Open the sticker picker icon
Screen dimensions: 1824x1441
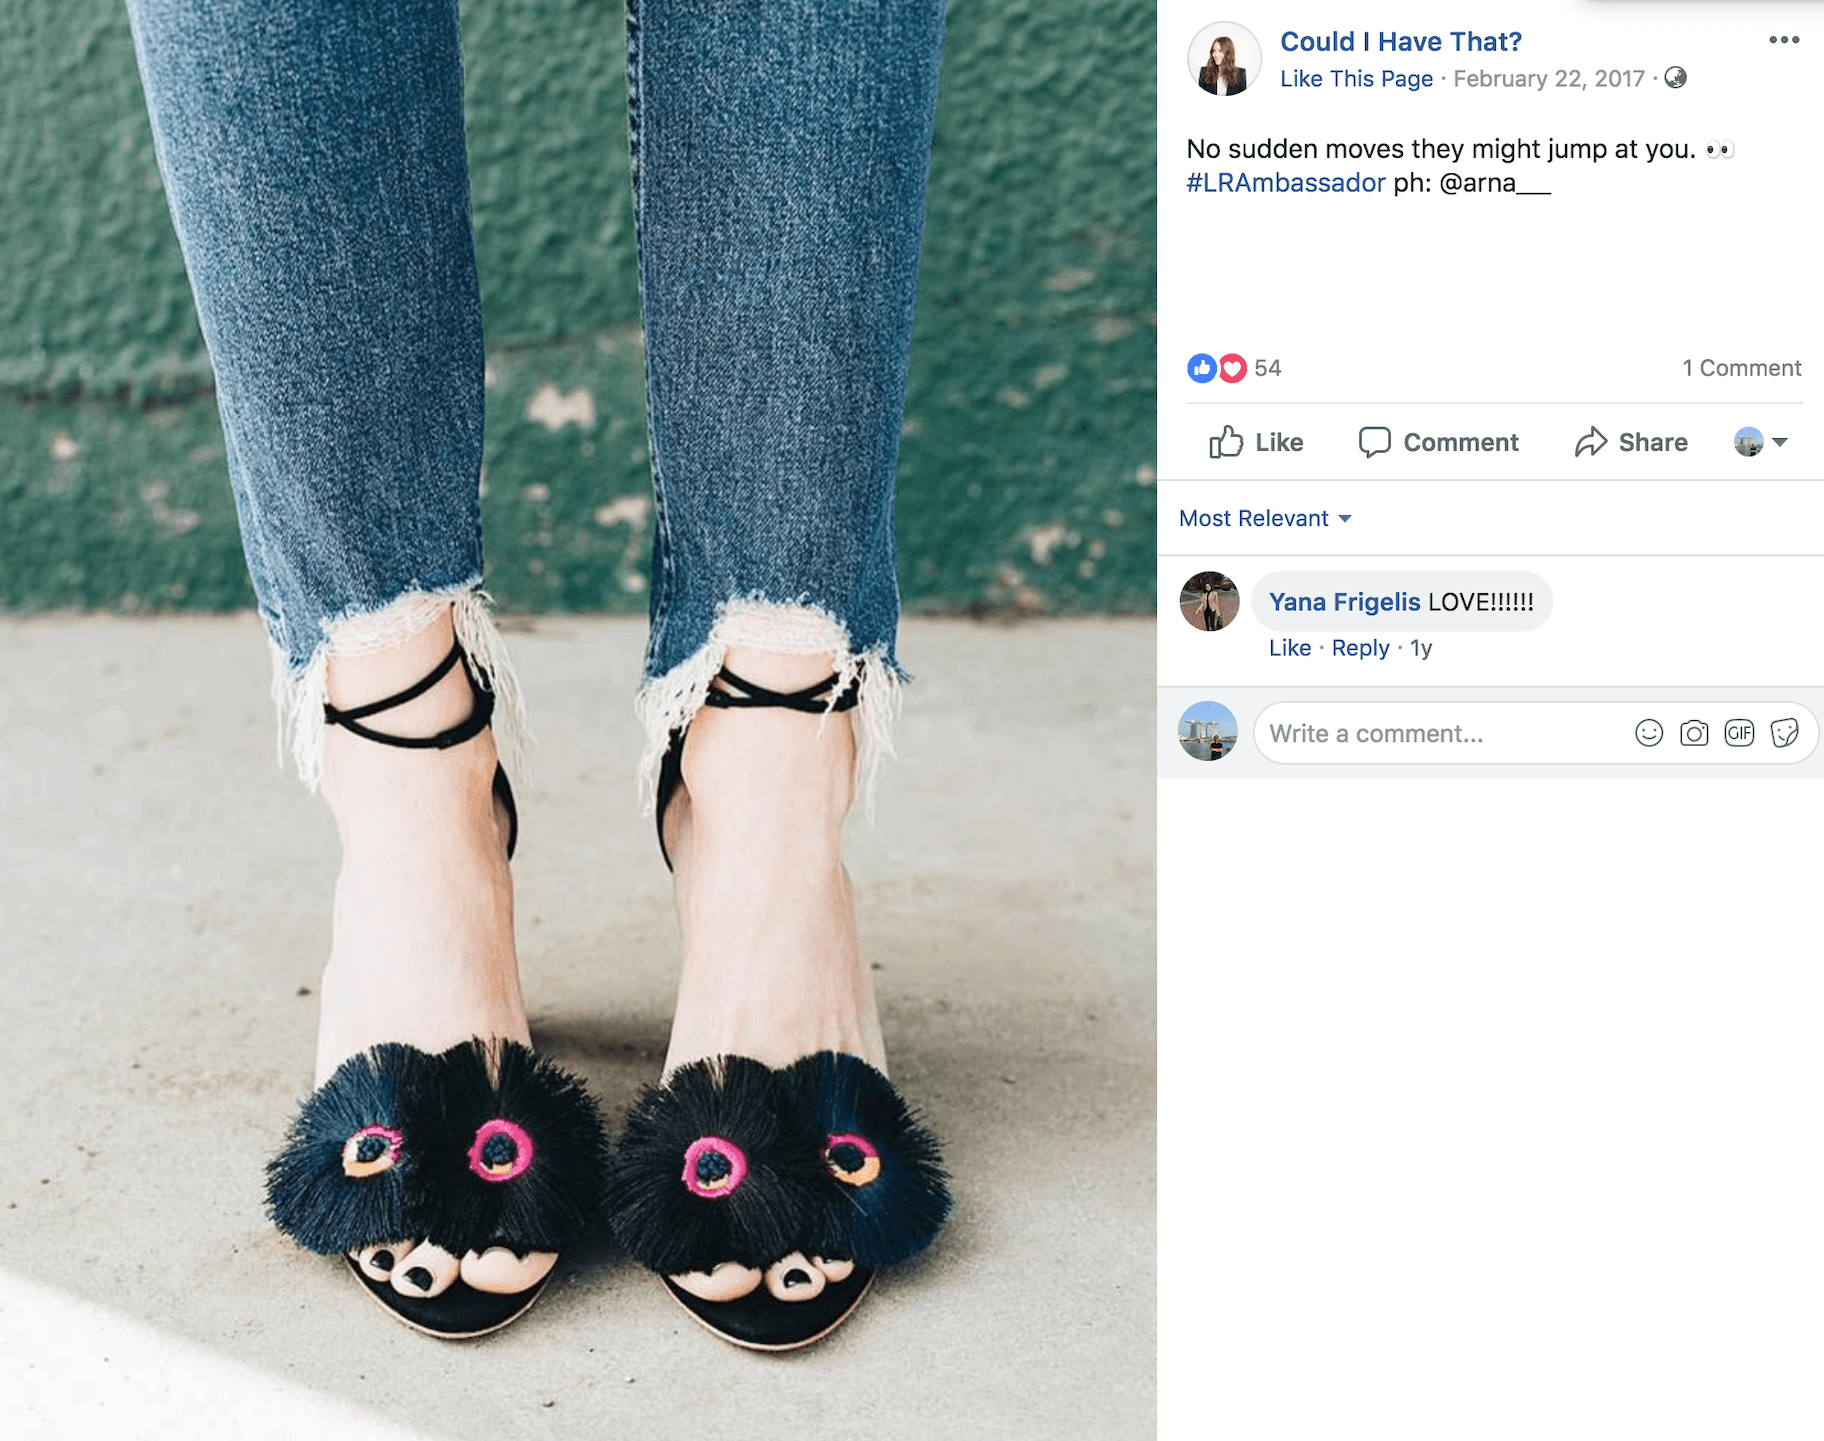coord(1785,733)
